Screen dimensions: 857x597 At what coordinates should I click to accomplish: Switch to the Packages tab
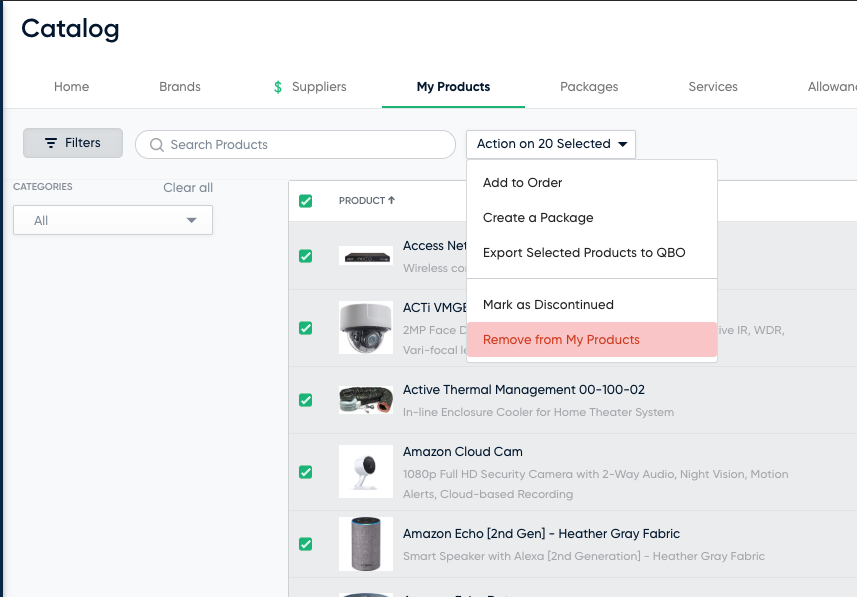[589, 87]
